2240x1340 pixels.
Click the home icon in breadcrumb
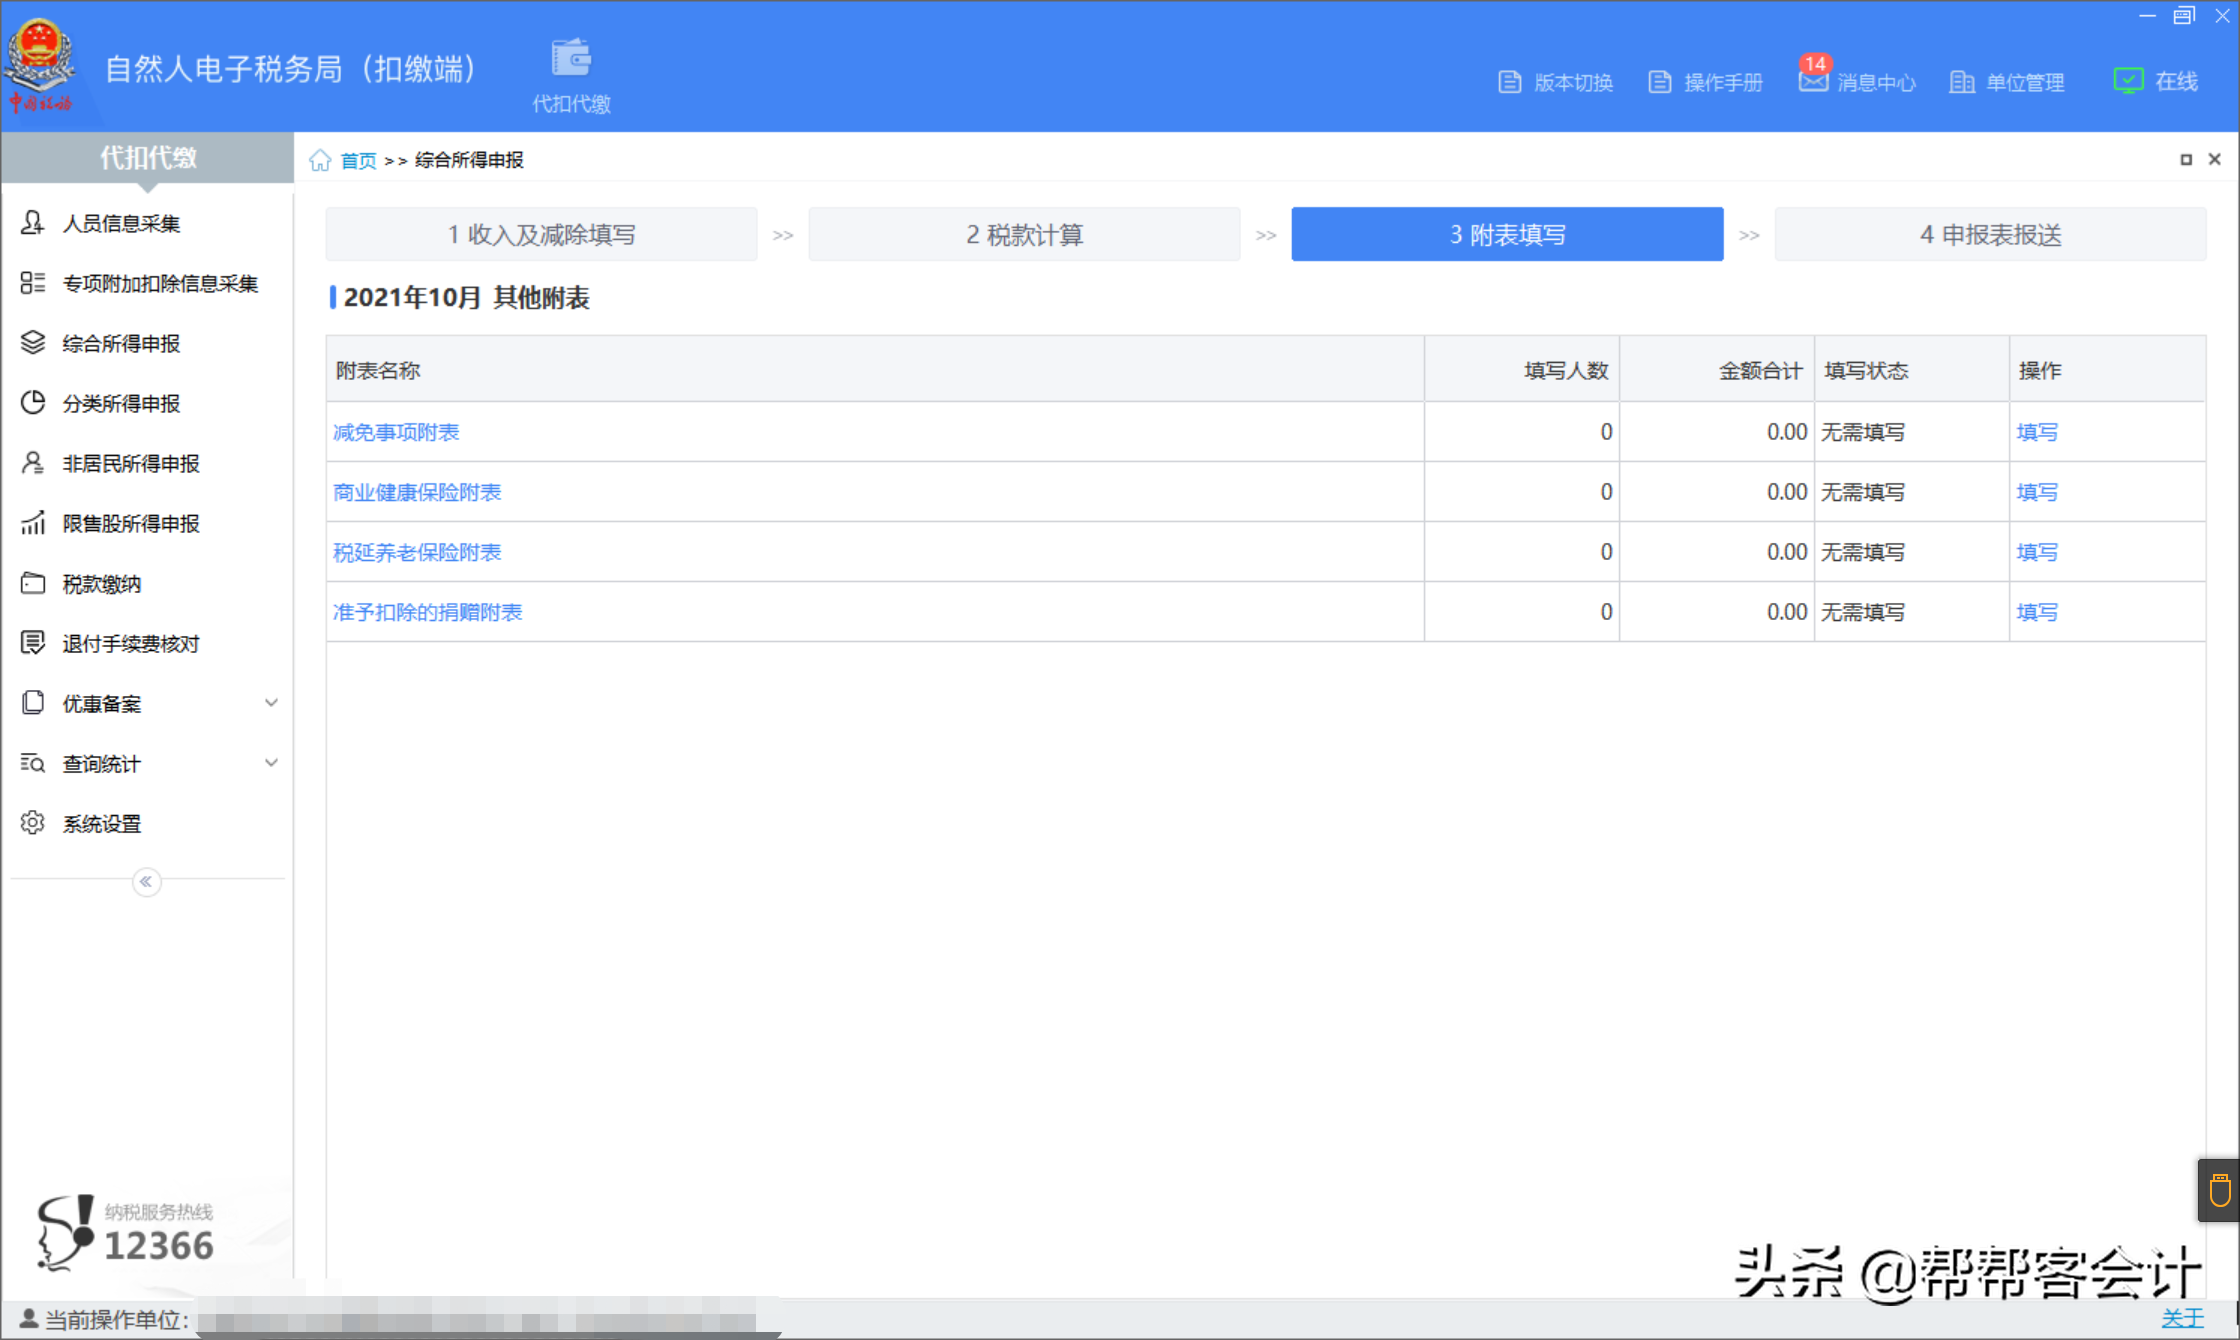[x=320, y=160]
